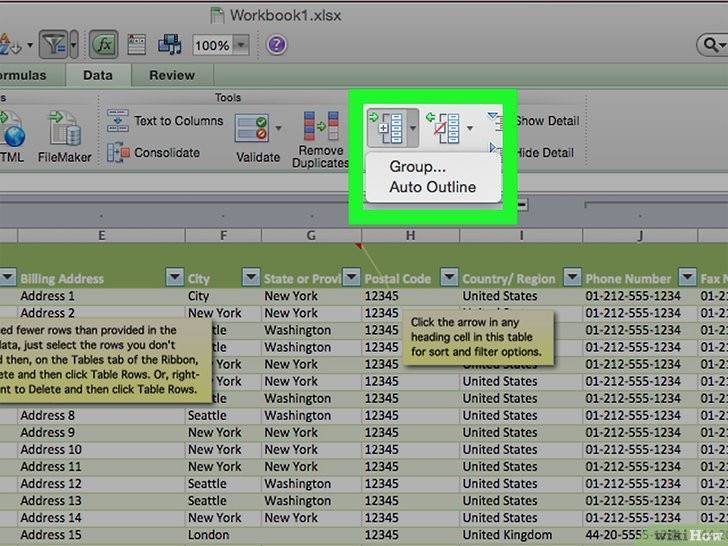Choose Group... from the dropdown menu
Image resolution: width=728 pixels, height=546 pixels.
[417, 168]
